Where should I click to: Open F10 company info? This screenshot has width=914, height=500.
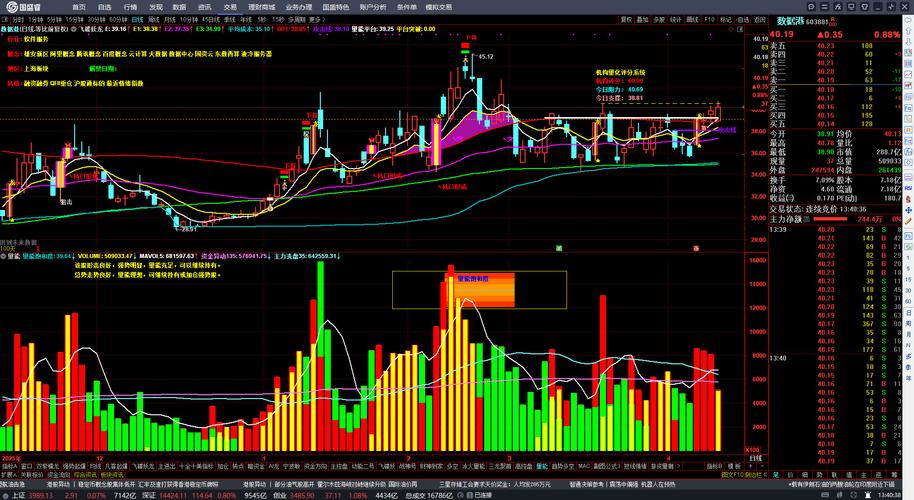[709, 19]
